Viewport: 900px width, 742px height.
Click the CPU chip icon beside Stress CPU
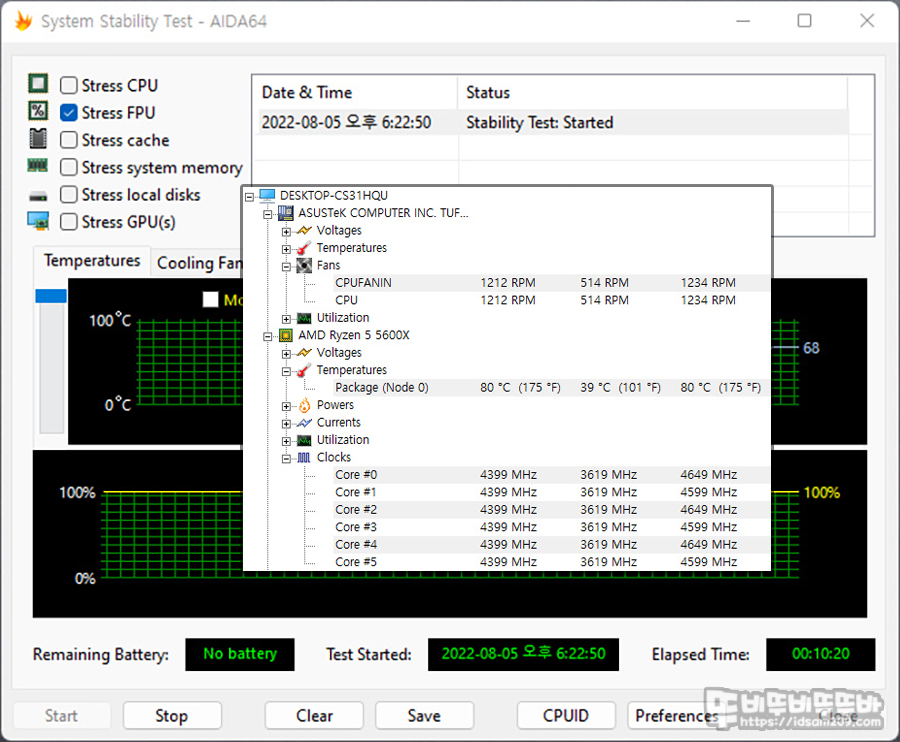pos(38,84)
